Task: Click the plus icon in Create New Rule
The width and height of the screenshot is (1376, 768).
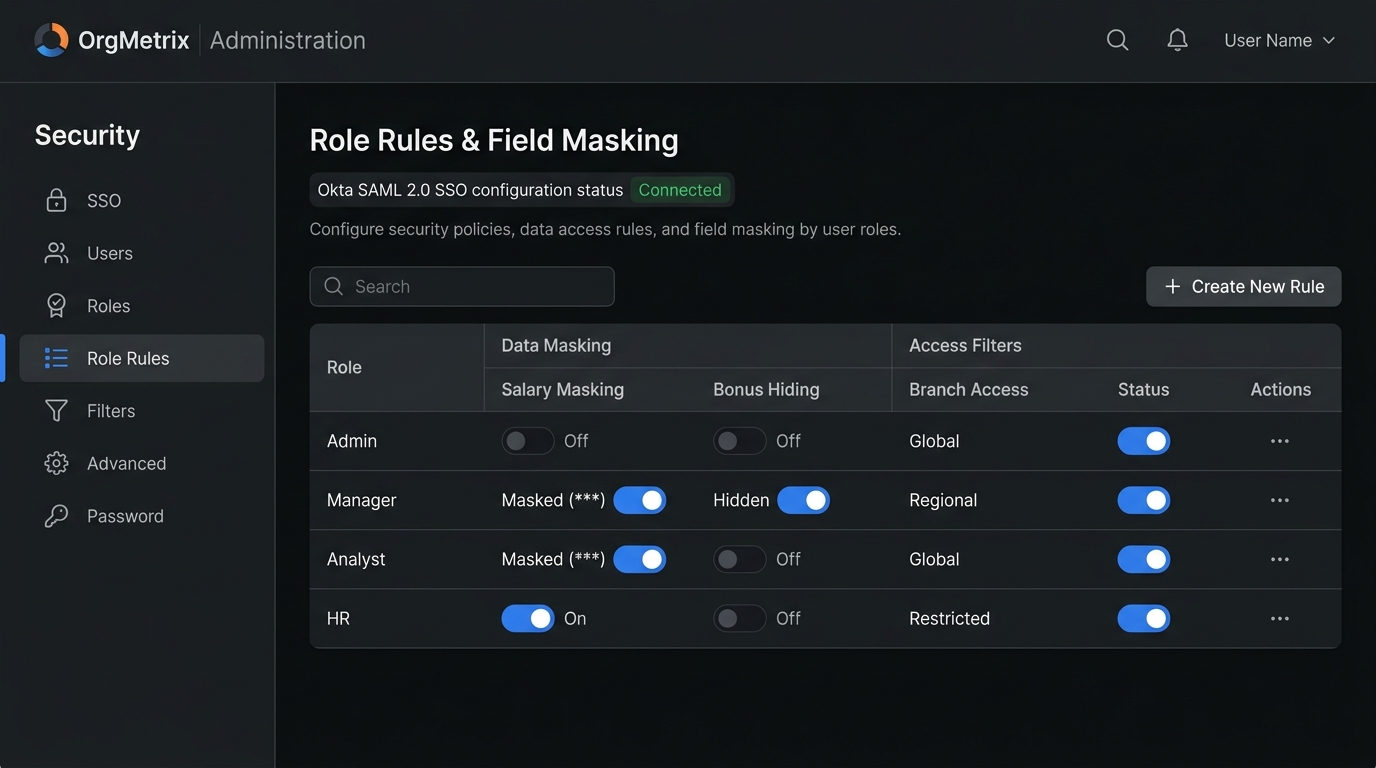Action: (1173, 286)
